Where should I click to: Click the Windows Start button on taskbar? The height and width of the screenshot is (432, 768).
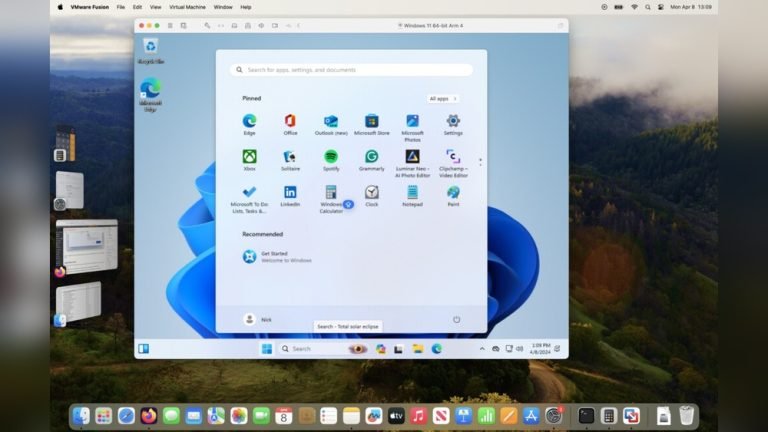267,349
